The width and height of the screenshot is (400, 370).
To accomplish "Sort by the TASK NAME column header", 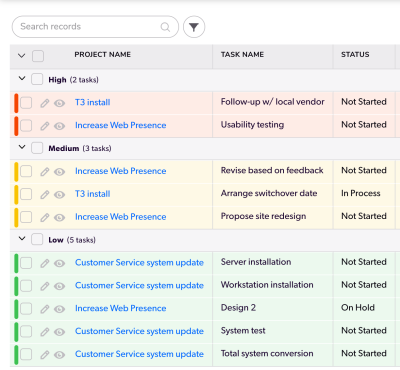I will tap(242, 55).
